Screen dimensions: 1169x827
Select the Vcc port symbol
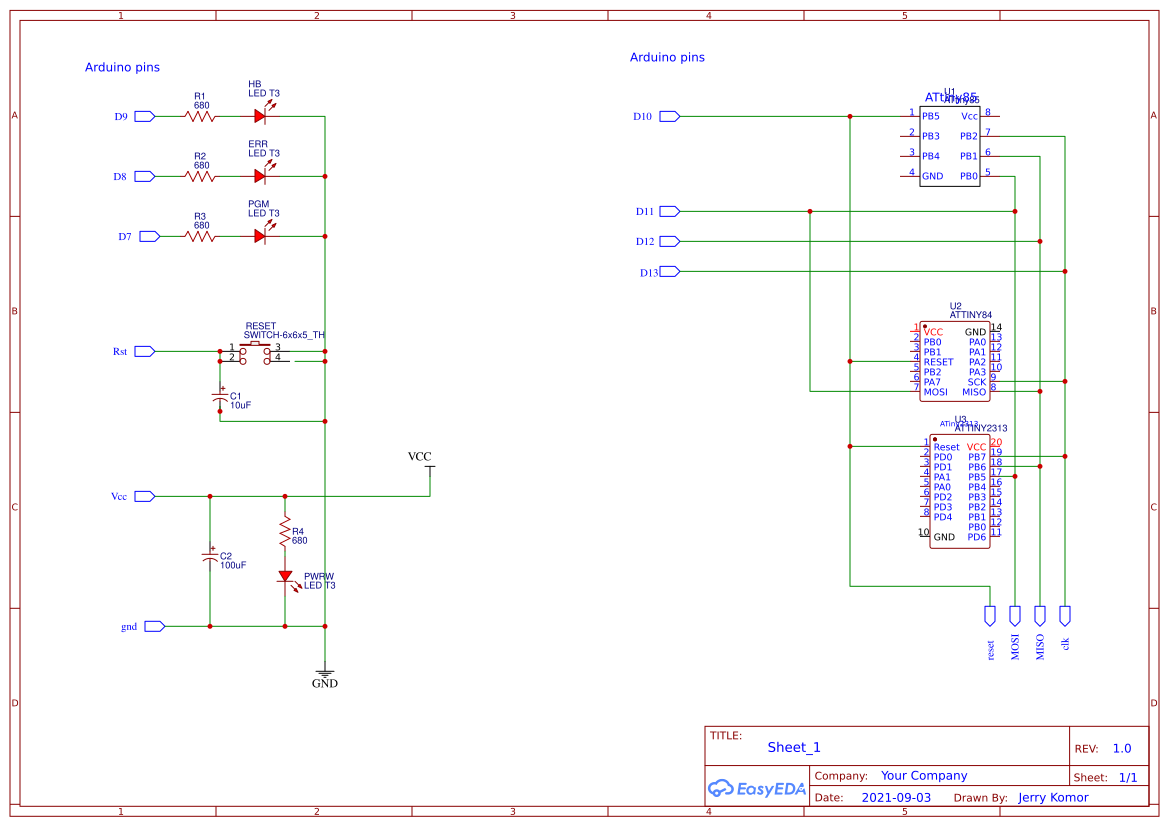144,496
